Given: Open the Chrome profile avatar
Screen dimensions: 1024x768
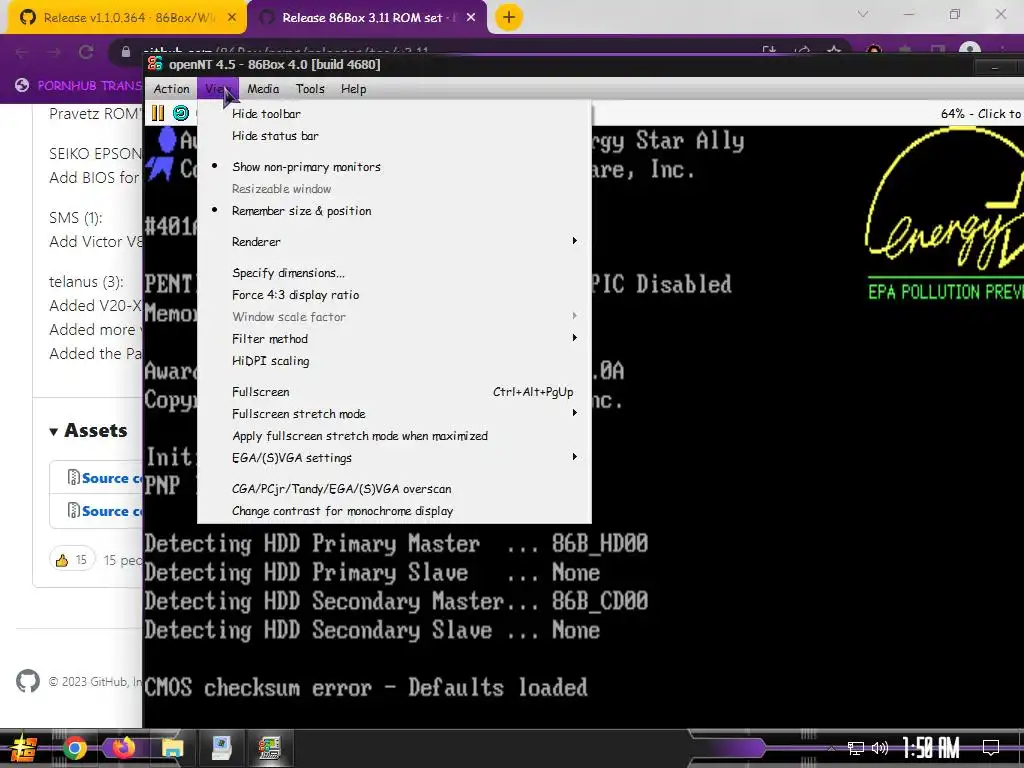Looking at the screenshot, I should click(970, 50).
